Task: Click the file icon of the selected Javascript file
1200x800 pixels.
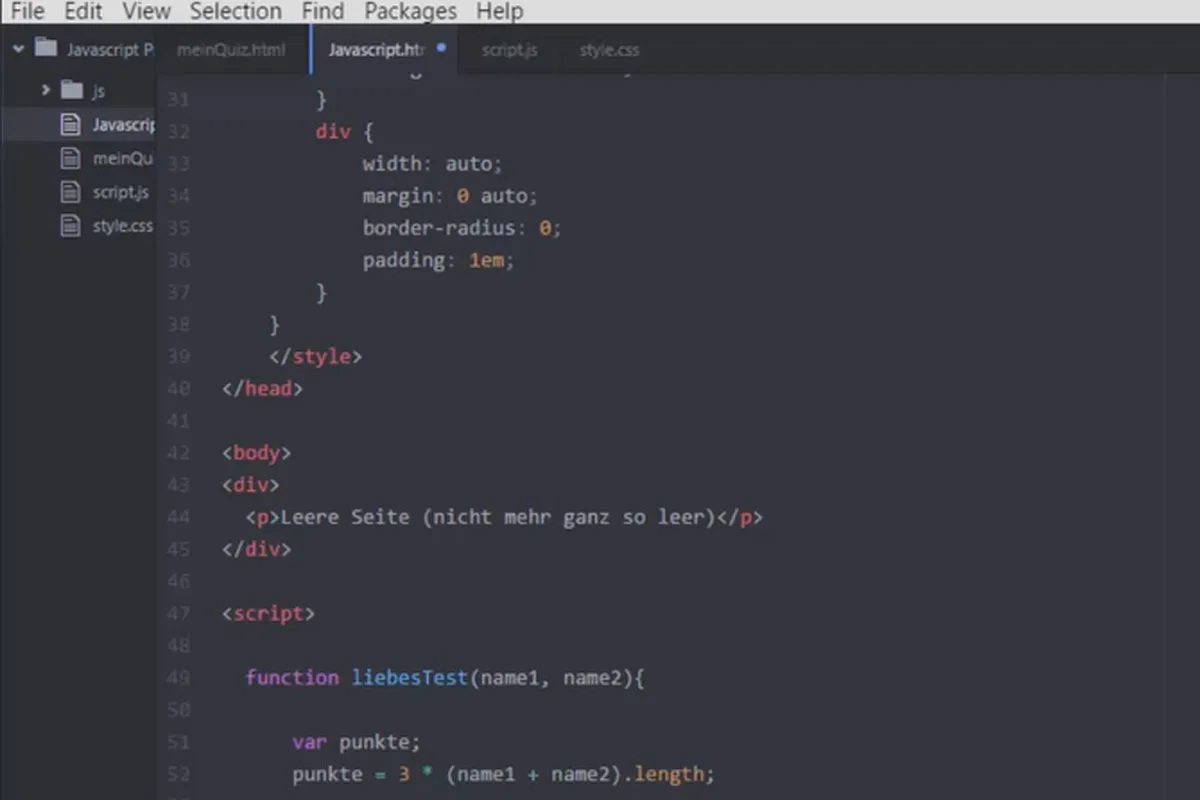Action: (x=70, y=124)
